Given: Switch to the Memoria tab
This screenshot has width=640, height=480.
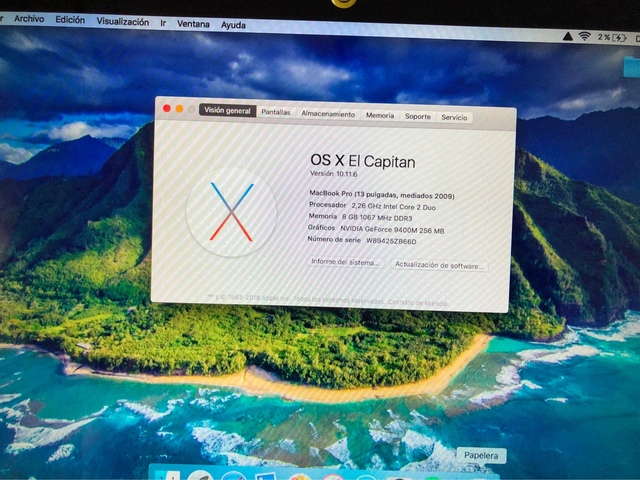Looking at the screenshot, I should click(x=380, y=115).
